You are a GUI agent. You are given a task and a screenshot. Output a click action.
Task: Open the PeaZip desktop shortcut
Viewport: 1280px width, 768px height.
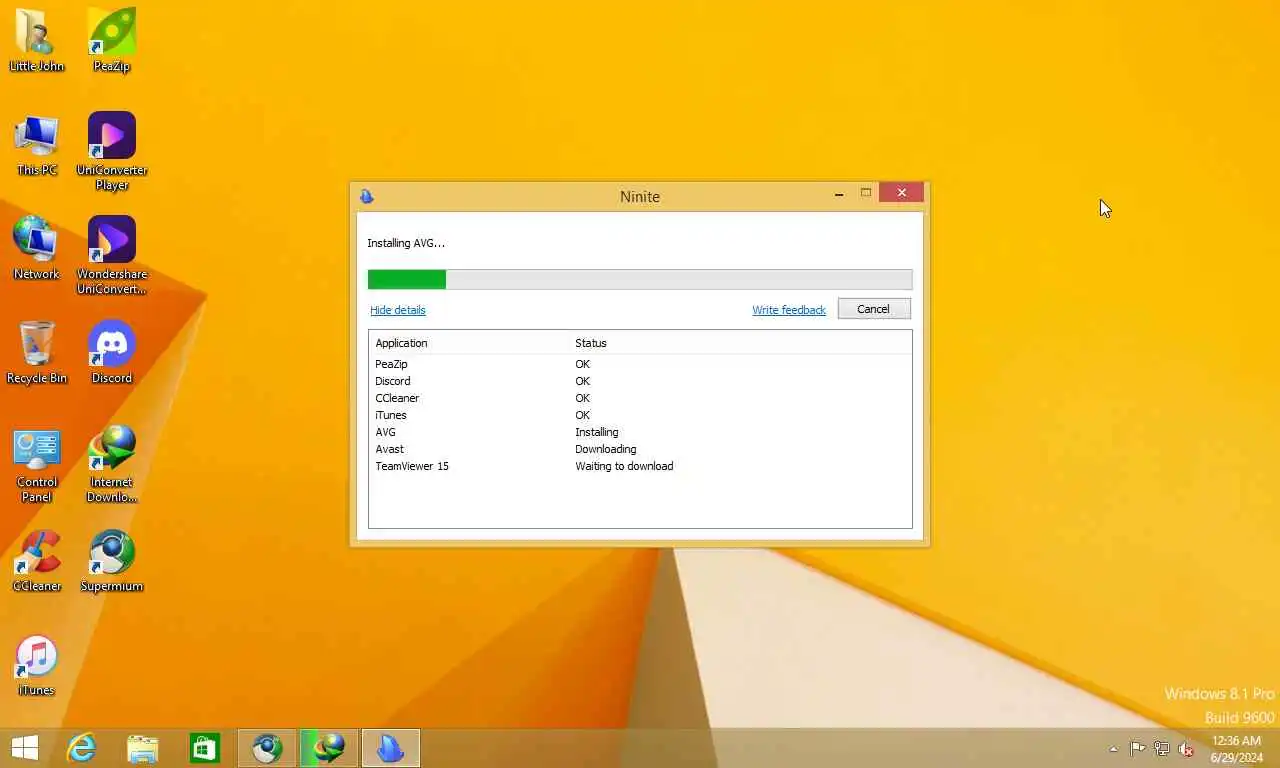112,39
